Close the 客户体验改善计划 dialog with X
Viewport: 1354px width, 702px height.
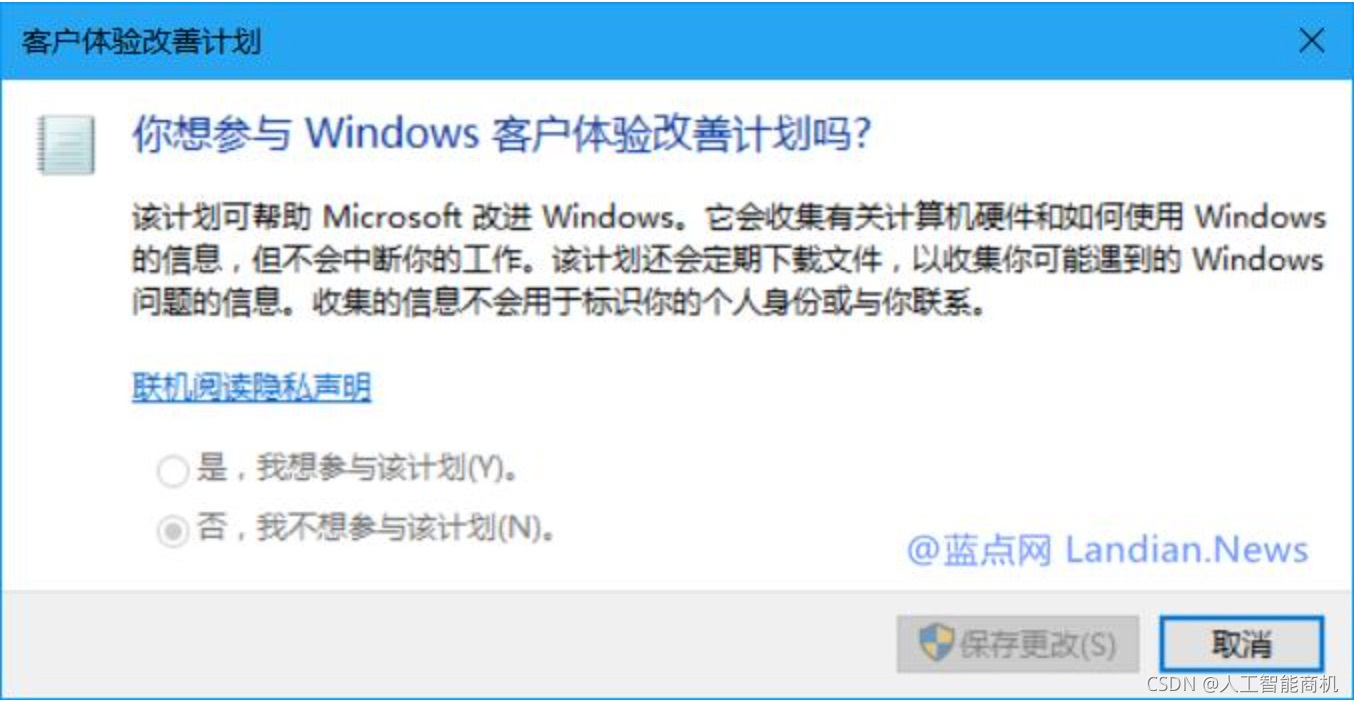point(1311,41)
